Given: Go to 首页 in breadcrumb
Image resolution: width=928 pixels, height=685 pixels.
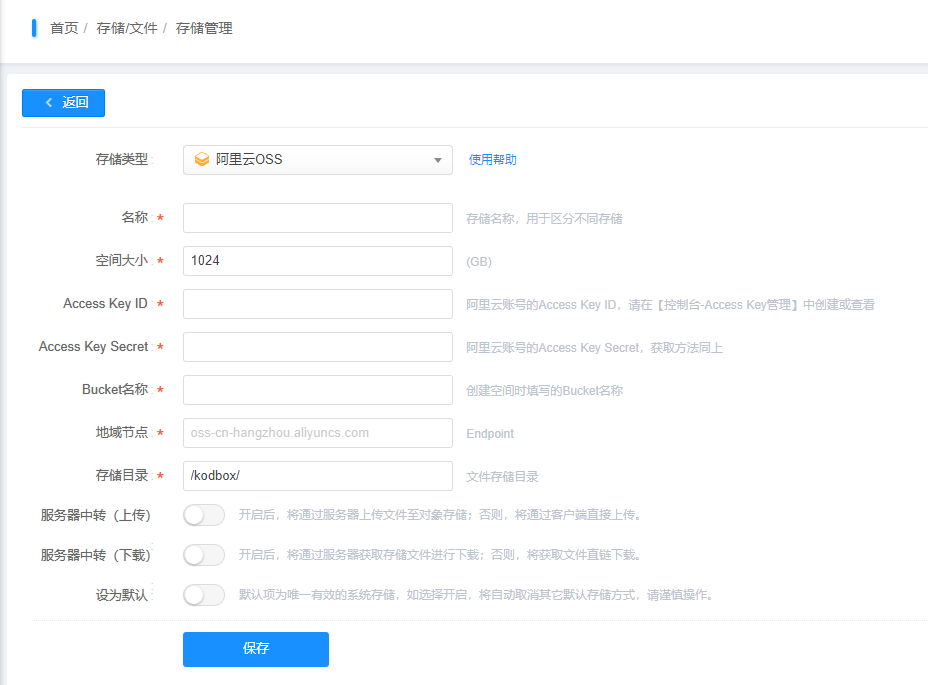Looking at the screenshot, I should click(64, 28).
